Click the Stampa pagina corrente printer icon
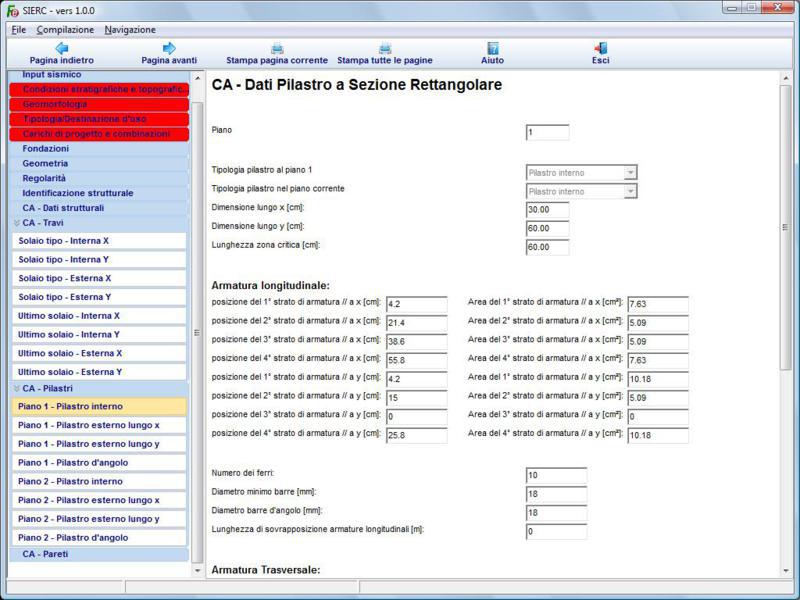 [277, 48]
